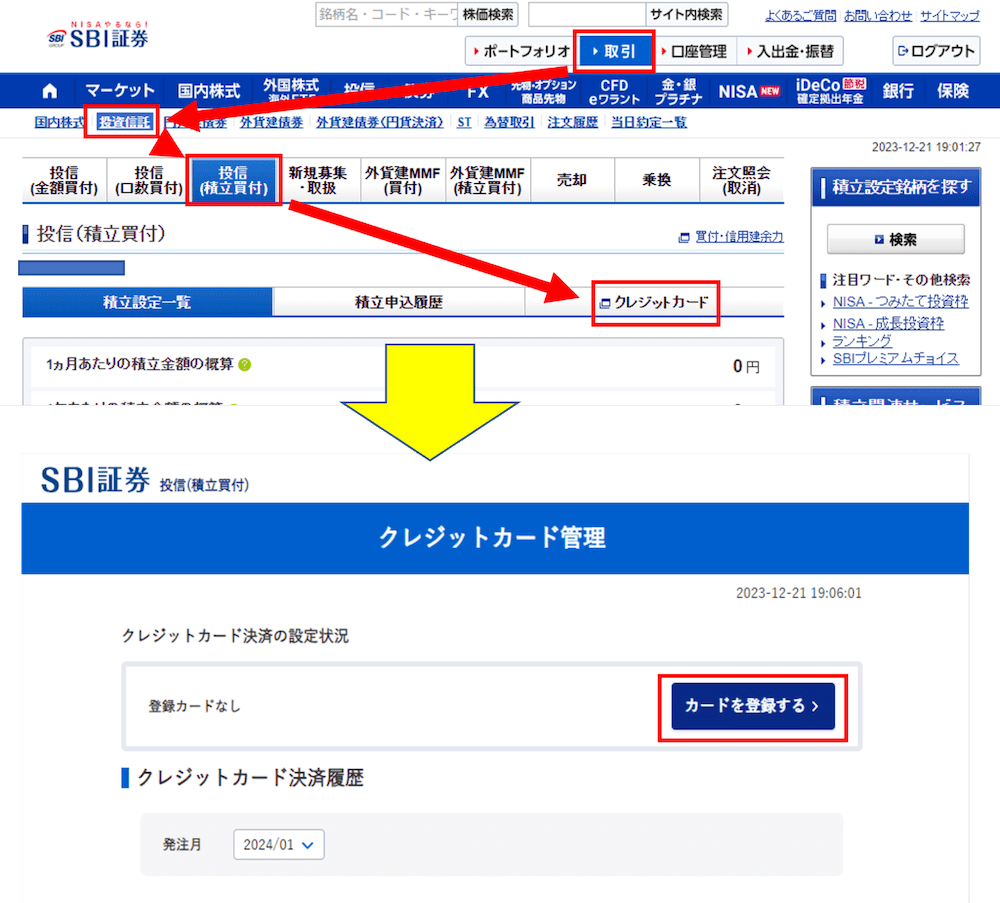Click the サイト内検索 button
This screenshot has height=903, width=1000.
point(686,14)
